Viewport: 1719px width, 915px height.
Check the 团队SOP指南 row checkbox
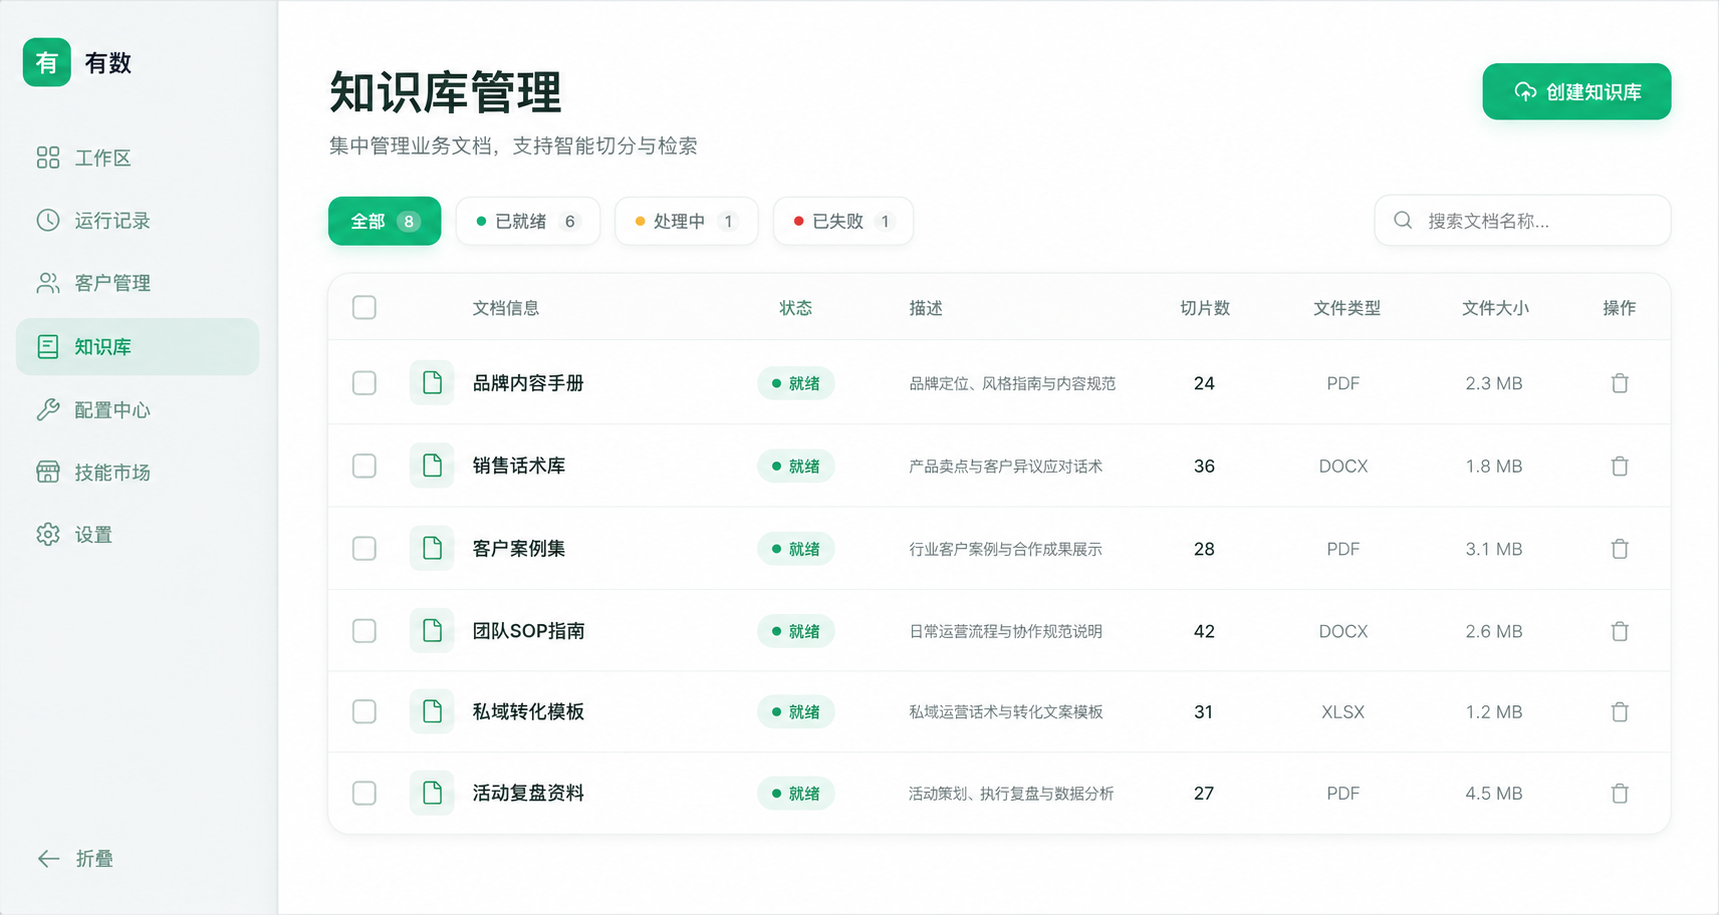pos(364,631)
